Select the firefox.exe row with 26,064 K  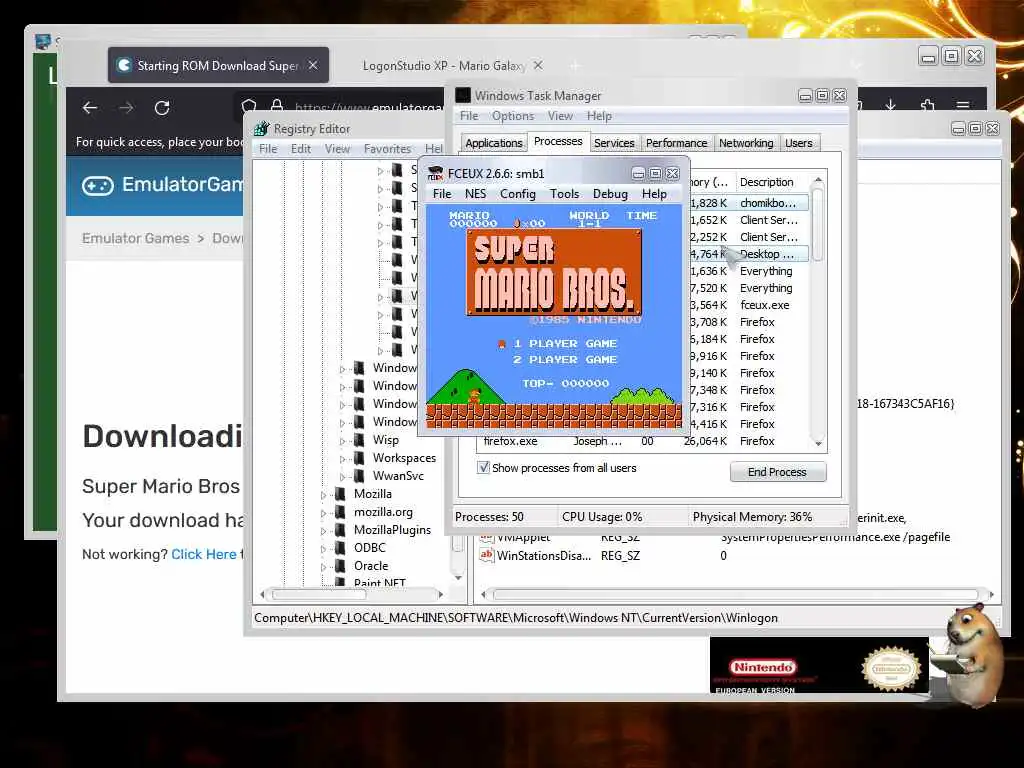coord(643,441)
